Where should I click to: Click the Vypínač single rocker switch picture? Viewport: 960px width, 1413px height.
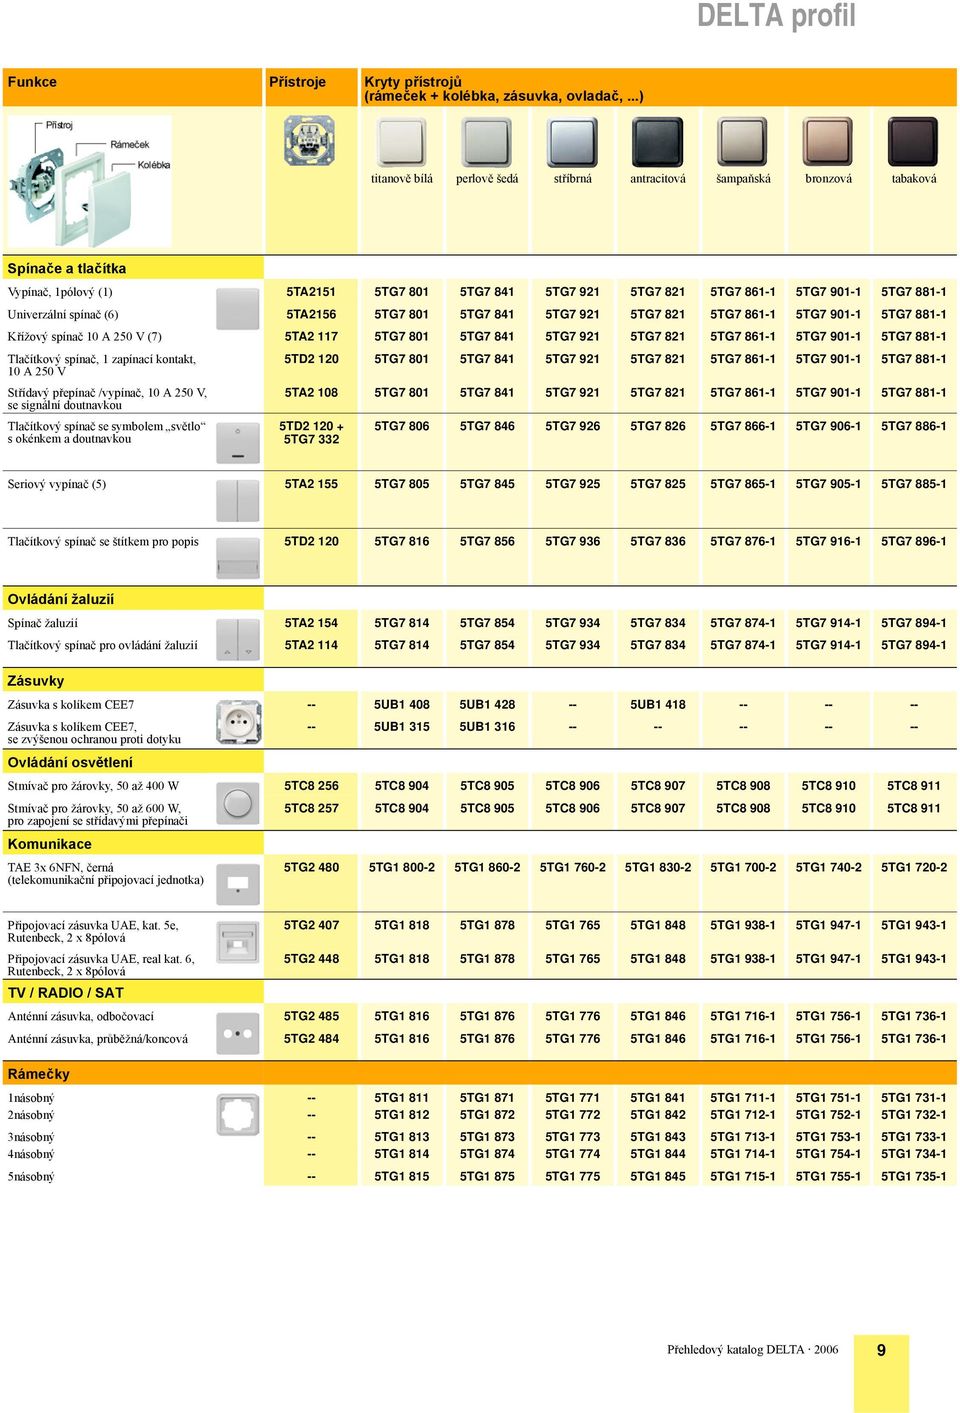pyautogui.click(x=238, y=308)
